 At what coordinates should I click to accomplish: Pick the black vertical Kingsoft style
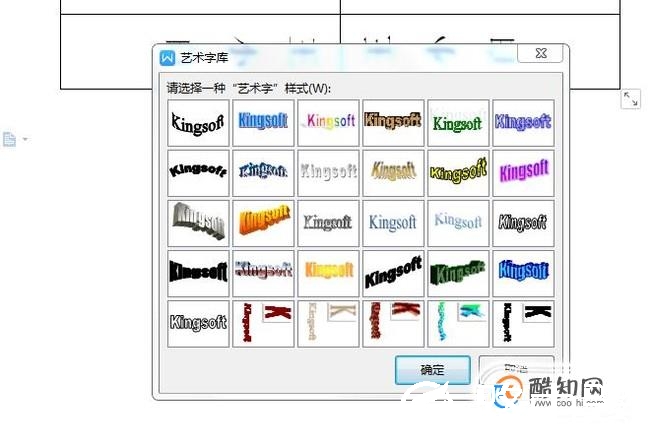pyautogui.click(x=524, y=324)
